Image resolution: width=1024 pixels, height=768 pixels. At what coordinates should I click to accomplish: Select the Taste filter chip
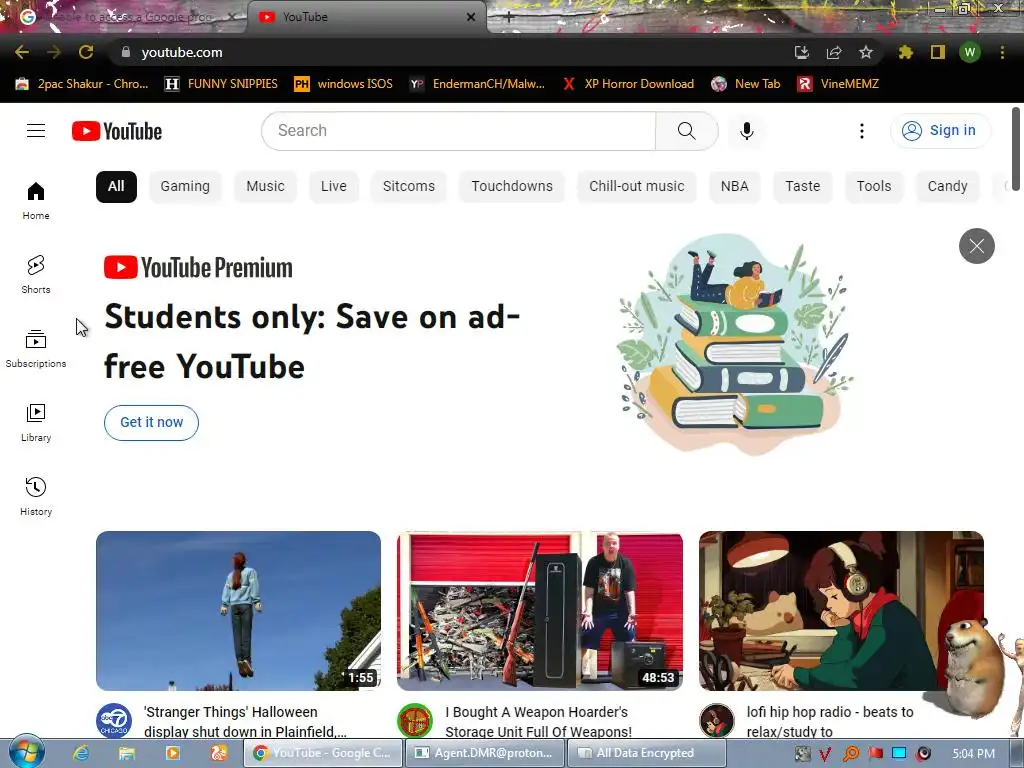(x=803, y=186)
